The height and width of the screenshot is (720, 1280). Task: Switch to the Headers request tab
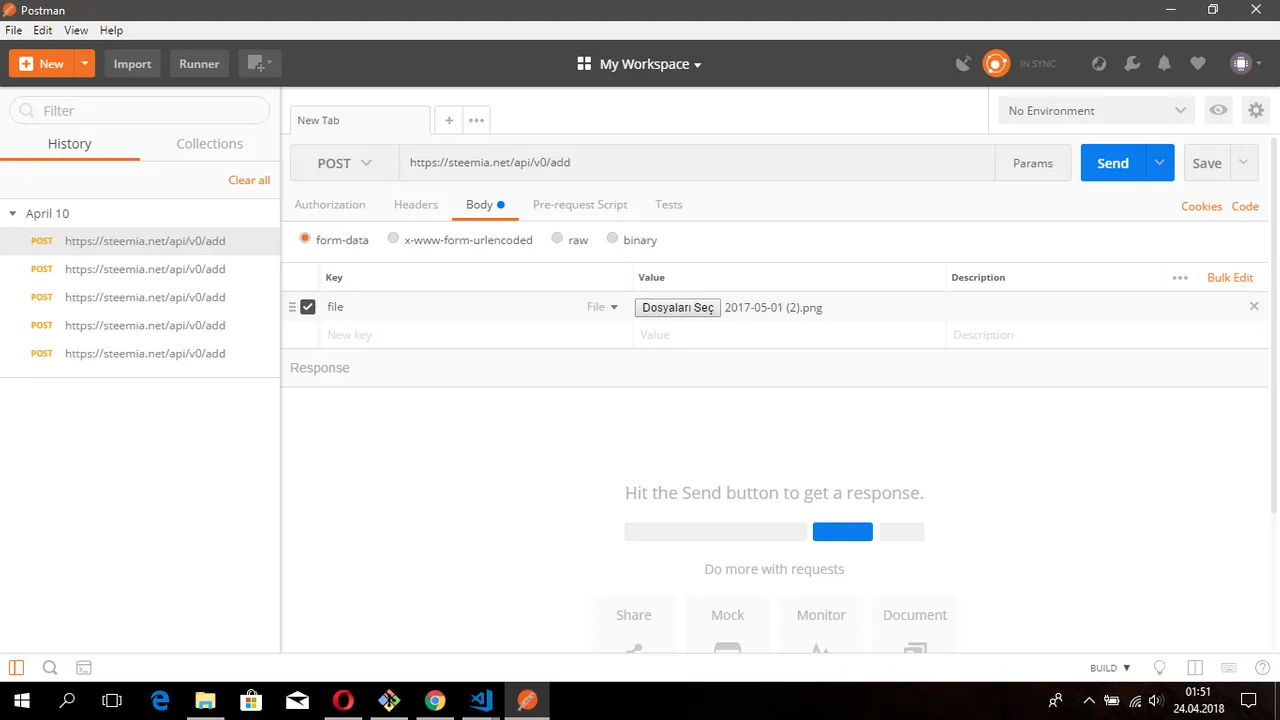click(416, 204)
